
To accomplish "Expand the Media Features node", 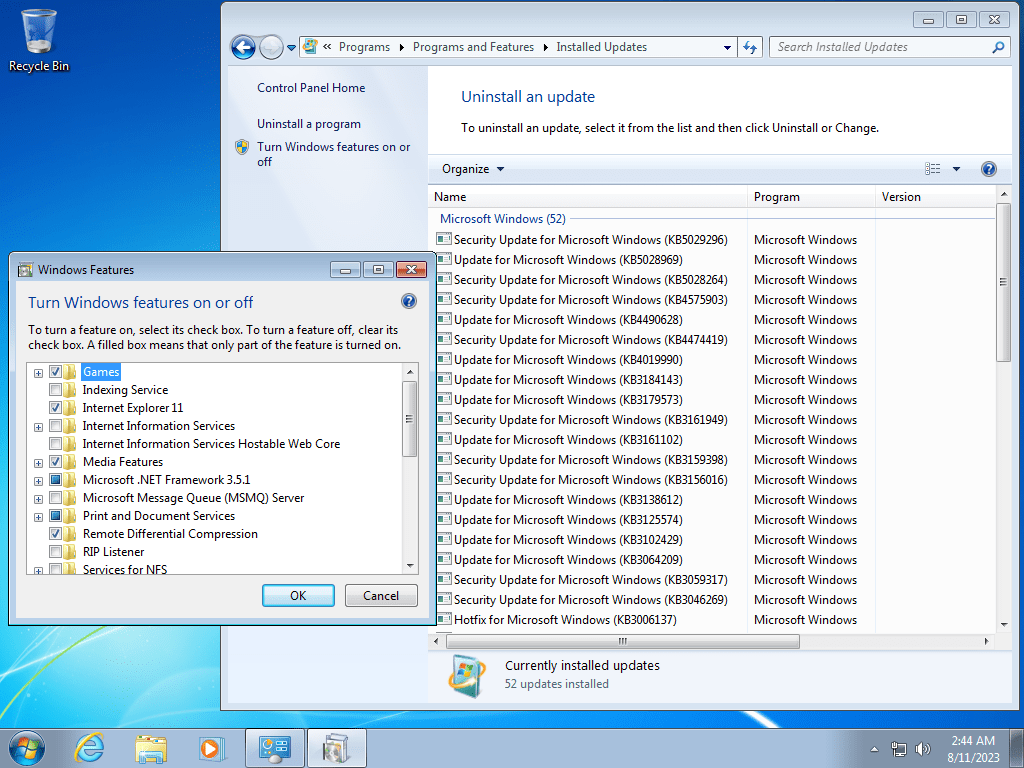I will pyautogui.click(x=39, y=464).
